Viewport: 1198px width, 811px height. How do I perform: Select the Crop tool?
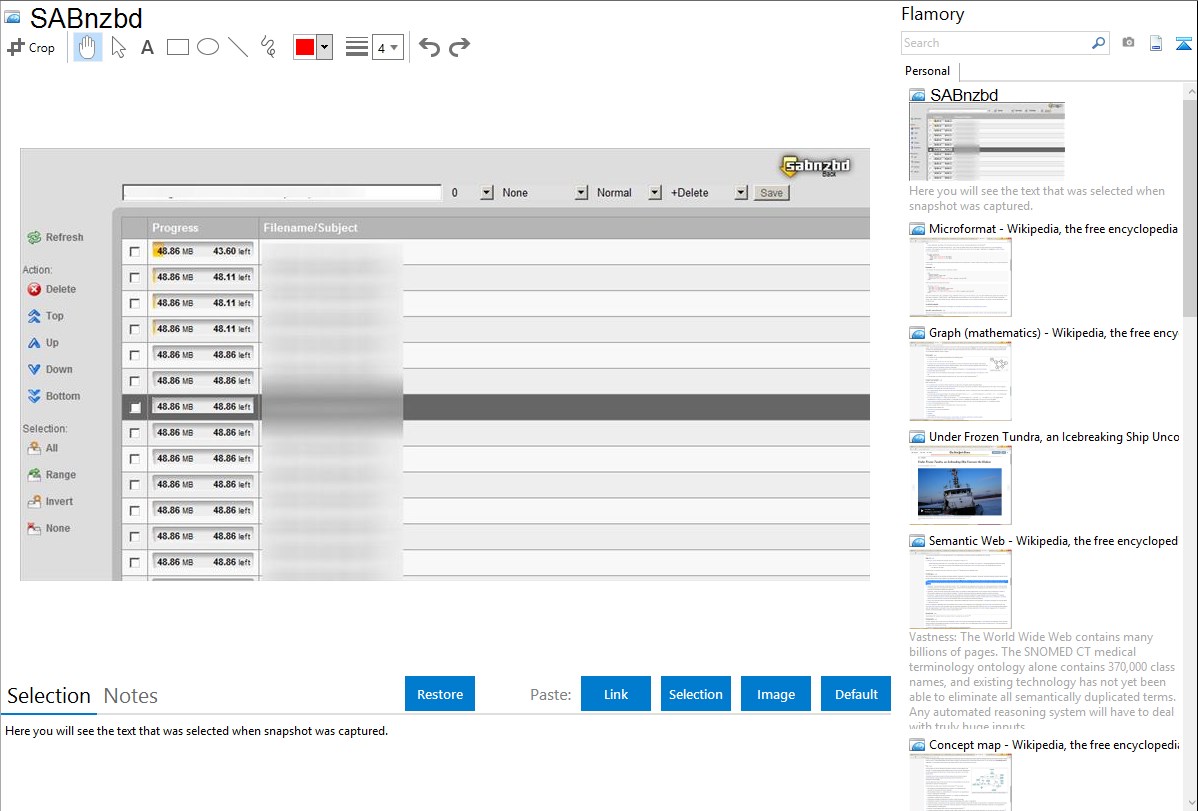pyautogui.click(x=31, y=47)
